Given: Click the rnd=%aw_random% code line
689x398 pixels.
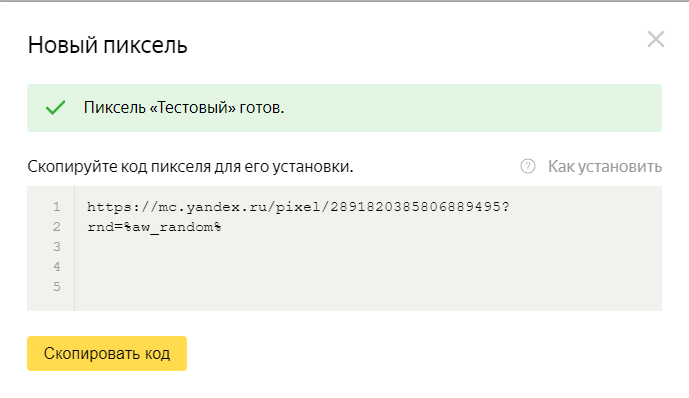Looking at the screenshot, I should coord(154,227).
